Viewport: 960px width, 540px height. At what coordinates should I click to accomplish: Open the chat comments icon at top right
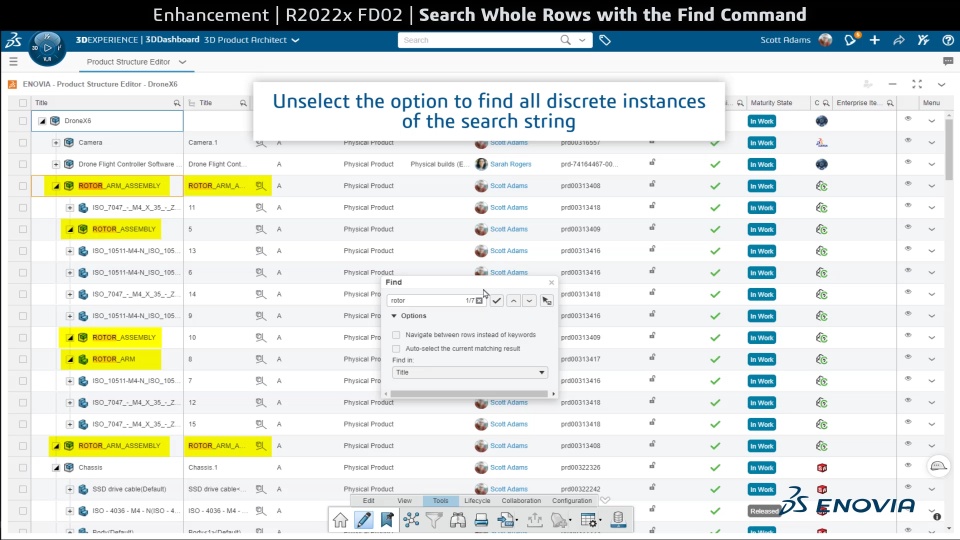pos(948,61)
